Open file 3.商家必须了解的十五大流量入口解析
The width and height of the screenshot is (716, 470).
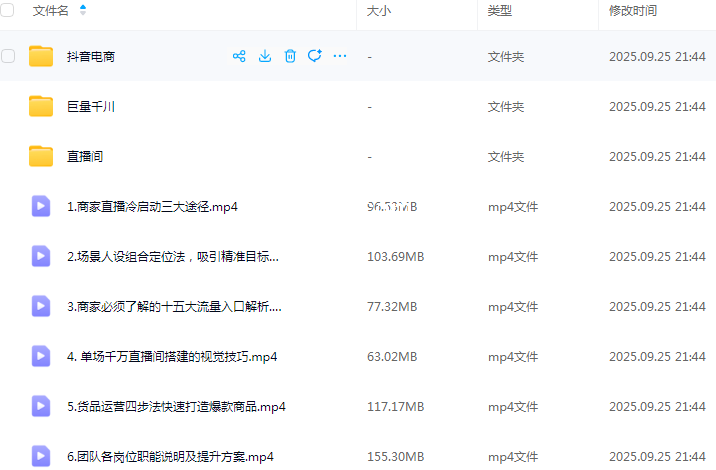(x=174, y=307)
